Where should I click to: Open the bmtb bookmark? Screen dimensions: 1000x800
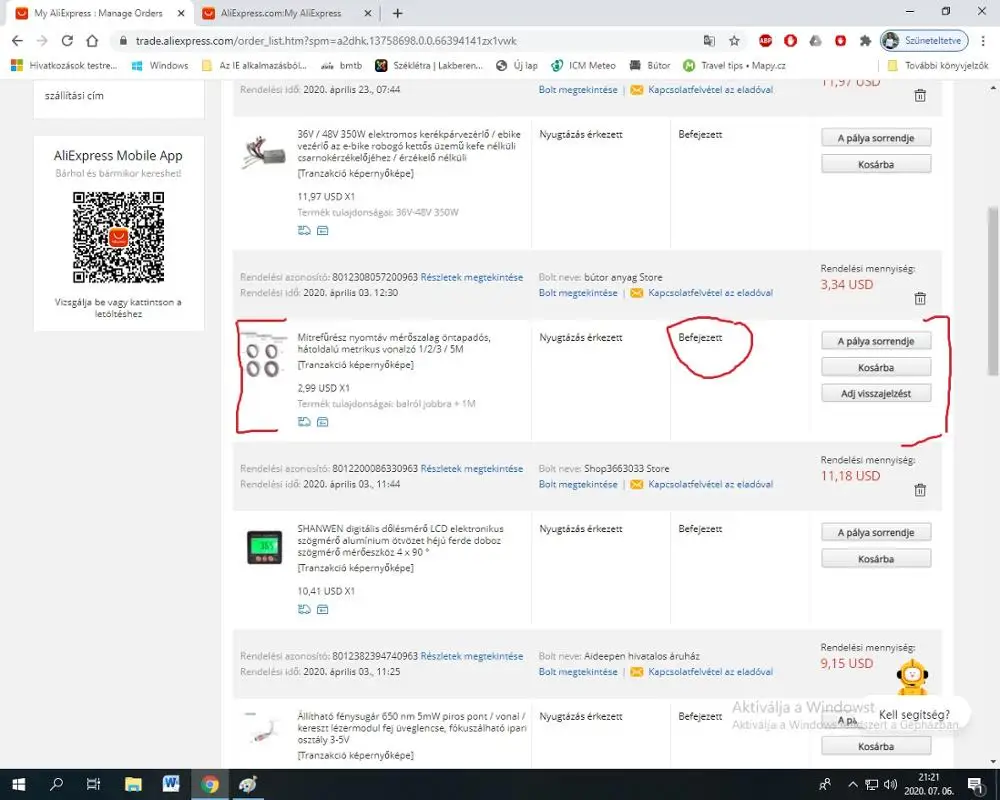pyautogui.click(x=342, y=65)
